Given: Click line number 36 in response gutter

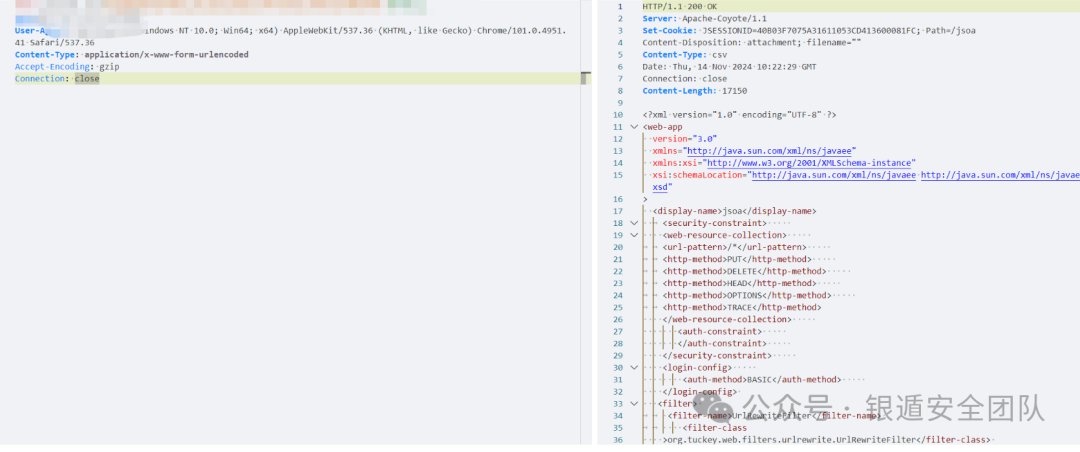Looking at the screenshot, I should coord(618,440).
